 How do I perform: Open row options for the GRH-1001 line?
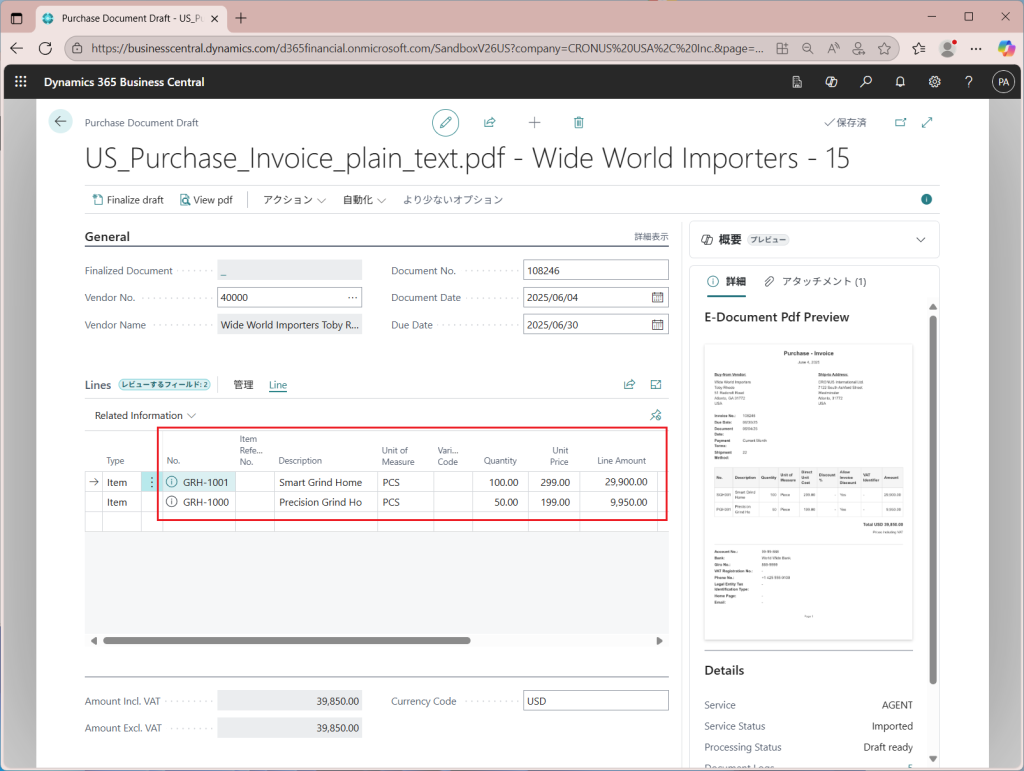click(152, 482)
